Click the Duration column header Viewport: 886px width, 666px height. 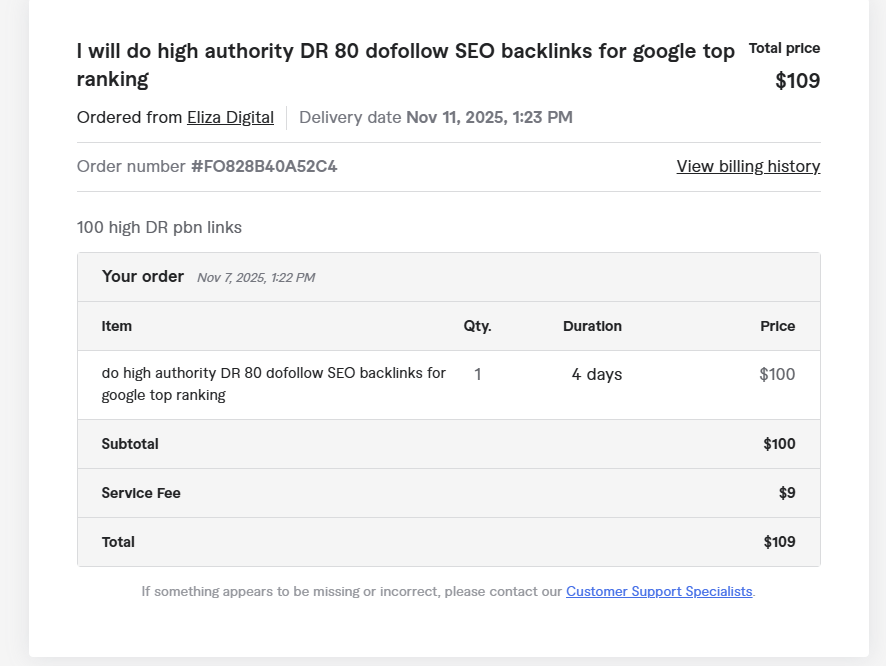tap(592, 326)
